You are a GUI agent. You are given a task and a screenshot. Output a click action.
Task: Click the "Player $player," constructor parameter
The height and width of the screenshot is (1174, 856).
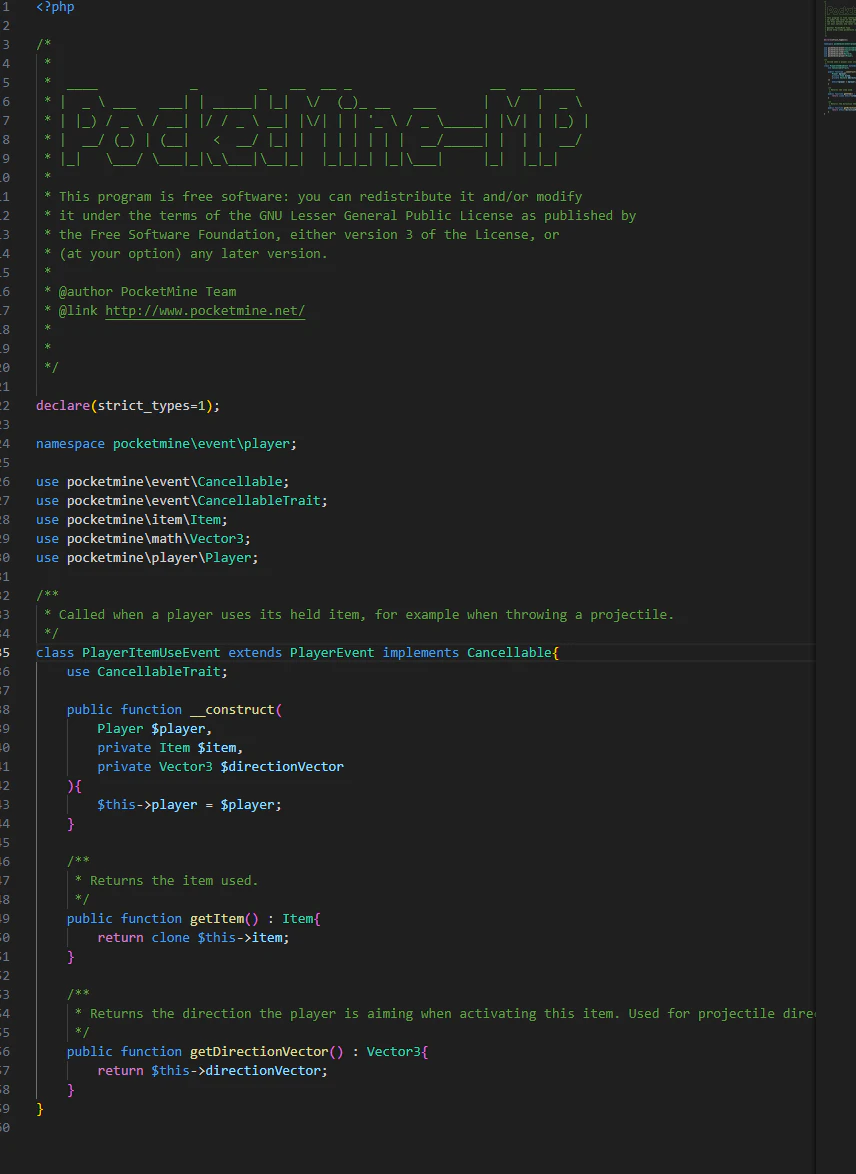[x=155, y=729]
